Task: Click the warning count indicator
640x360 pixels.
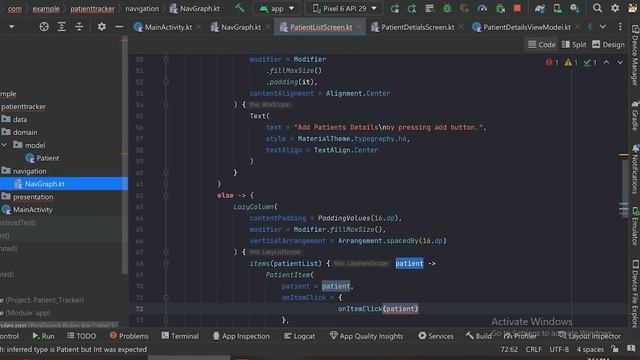Action: click(571, 62)
